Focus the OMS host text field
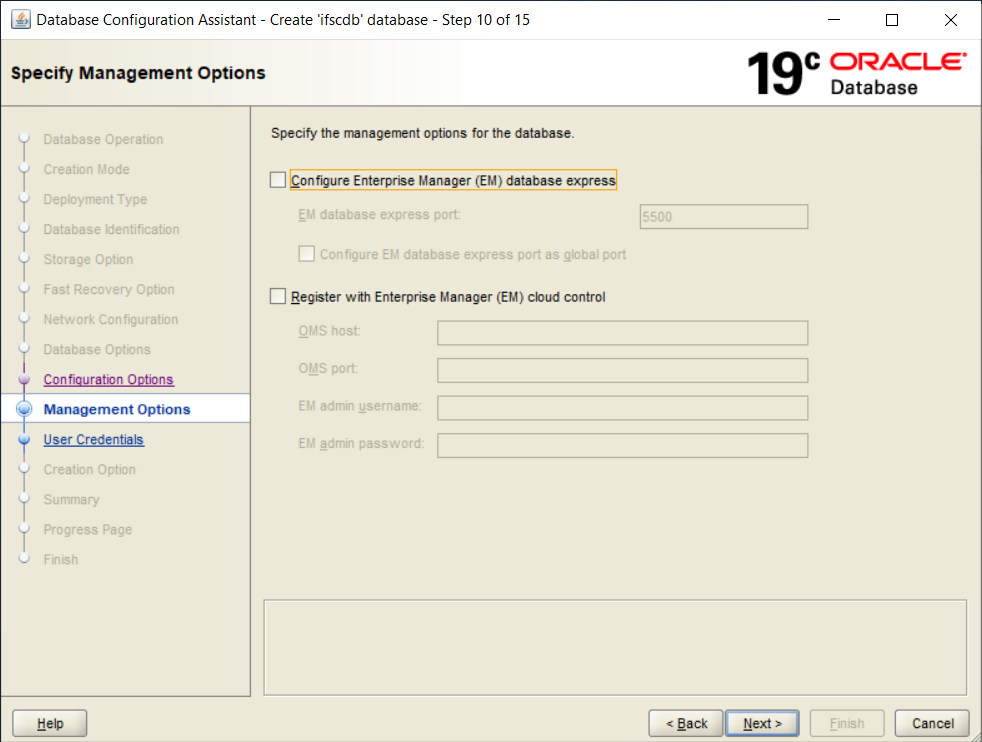 622,333
